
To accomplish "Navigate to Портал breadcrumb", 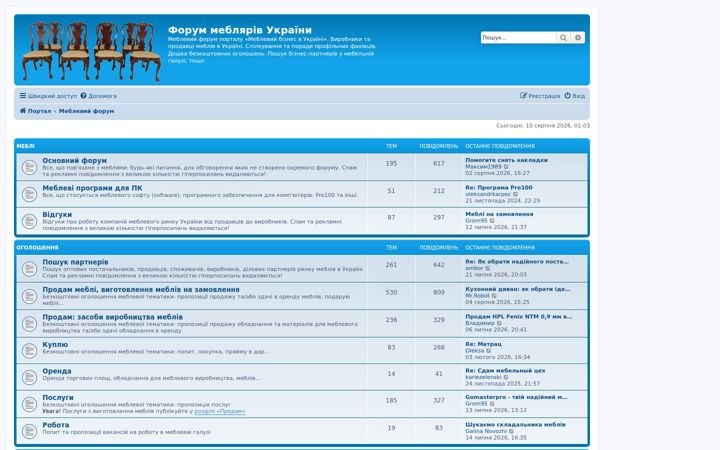I will coord(35,111).
